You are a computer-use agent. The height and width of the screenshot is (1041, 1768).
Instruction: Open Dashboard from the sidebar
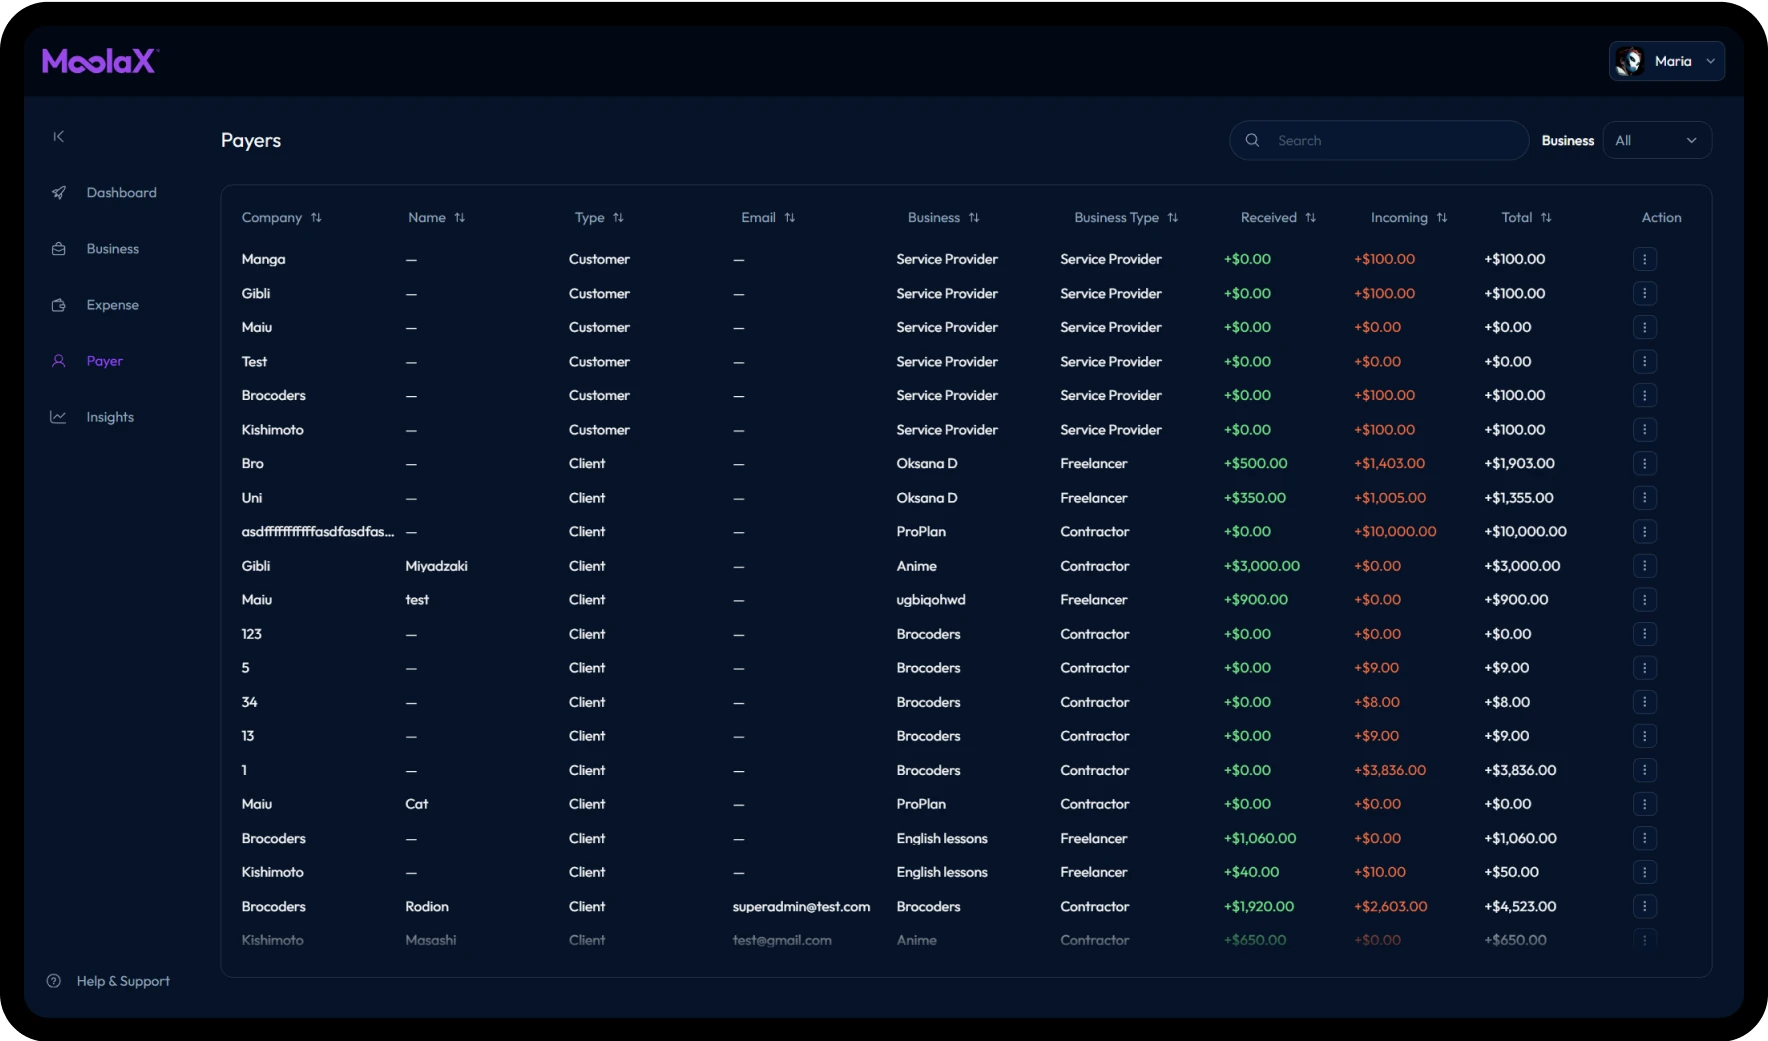121,193
